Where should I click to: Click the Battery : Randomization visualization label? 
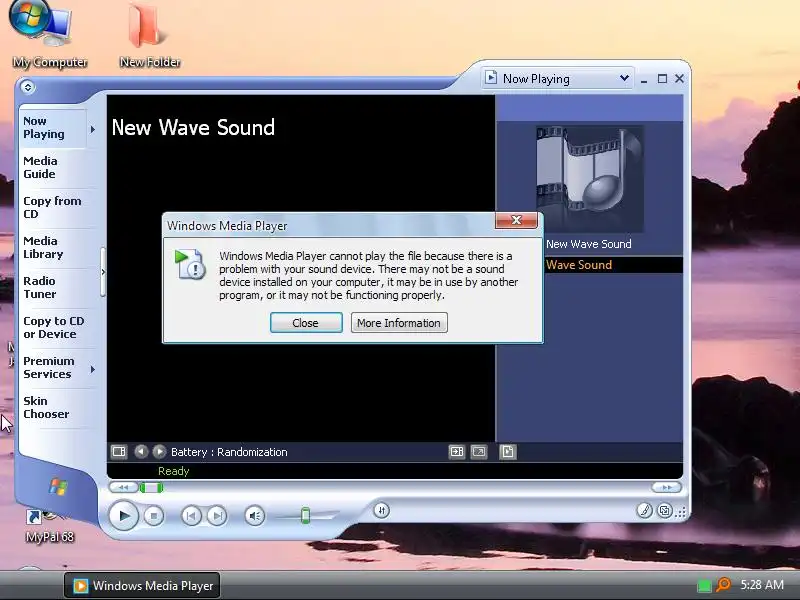229,452
